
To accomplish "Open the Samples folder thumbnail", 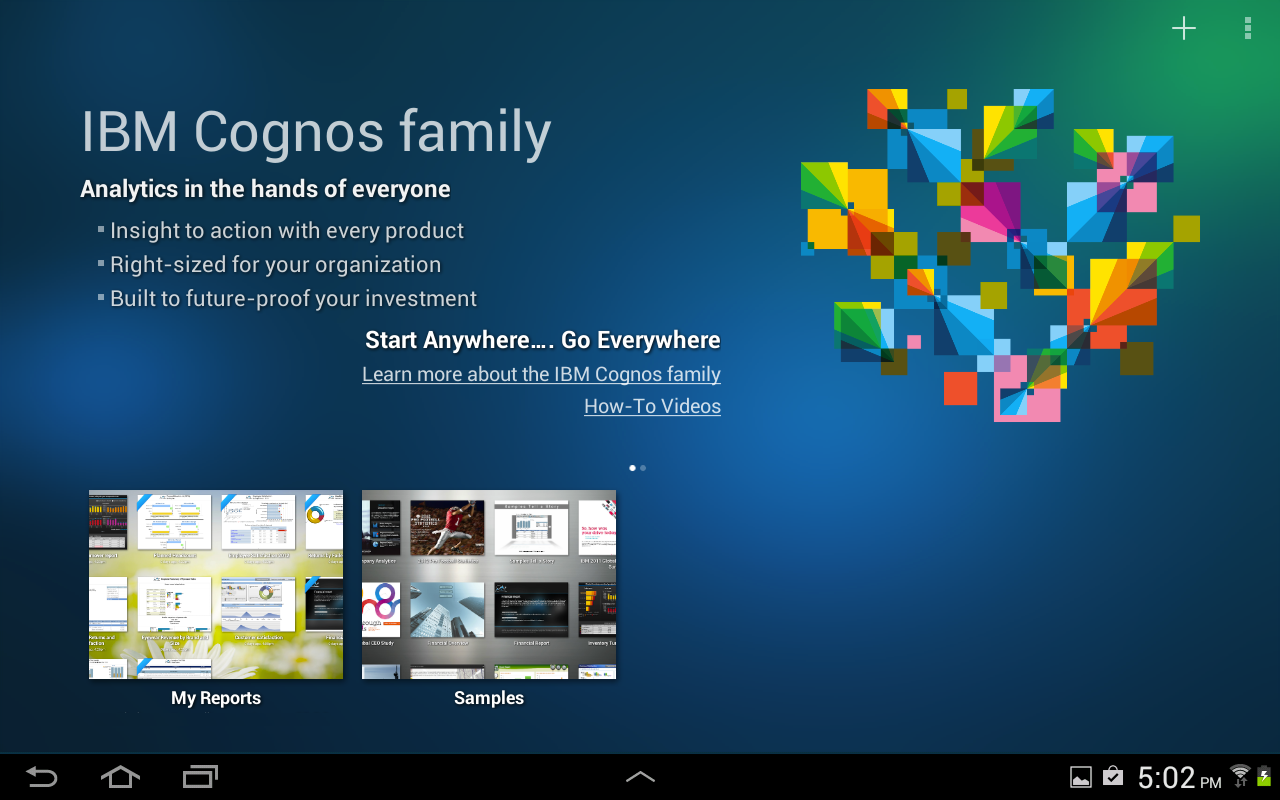I will [x=489, y=584].
